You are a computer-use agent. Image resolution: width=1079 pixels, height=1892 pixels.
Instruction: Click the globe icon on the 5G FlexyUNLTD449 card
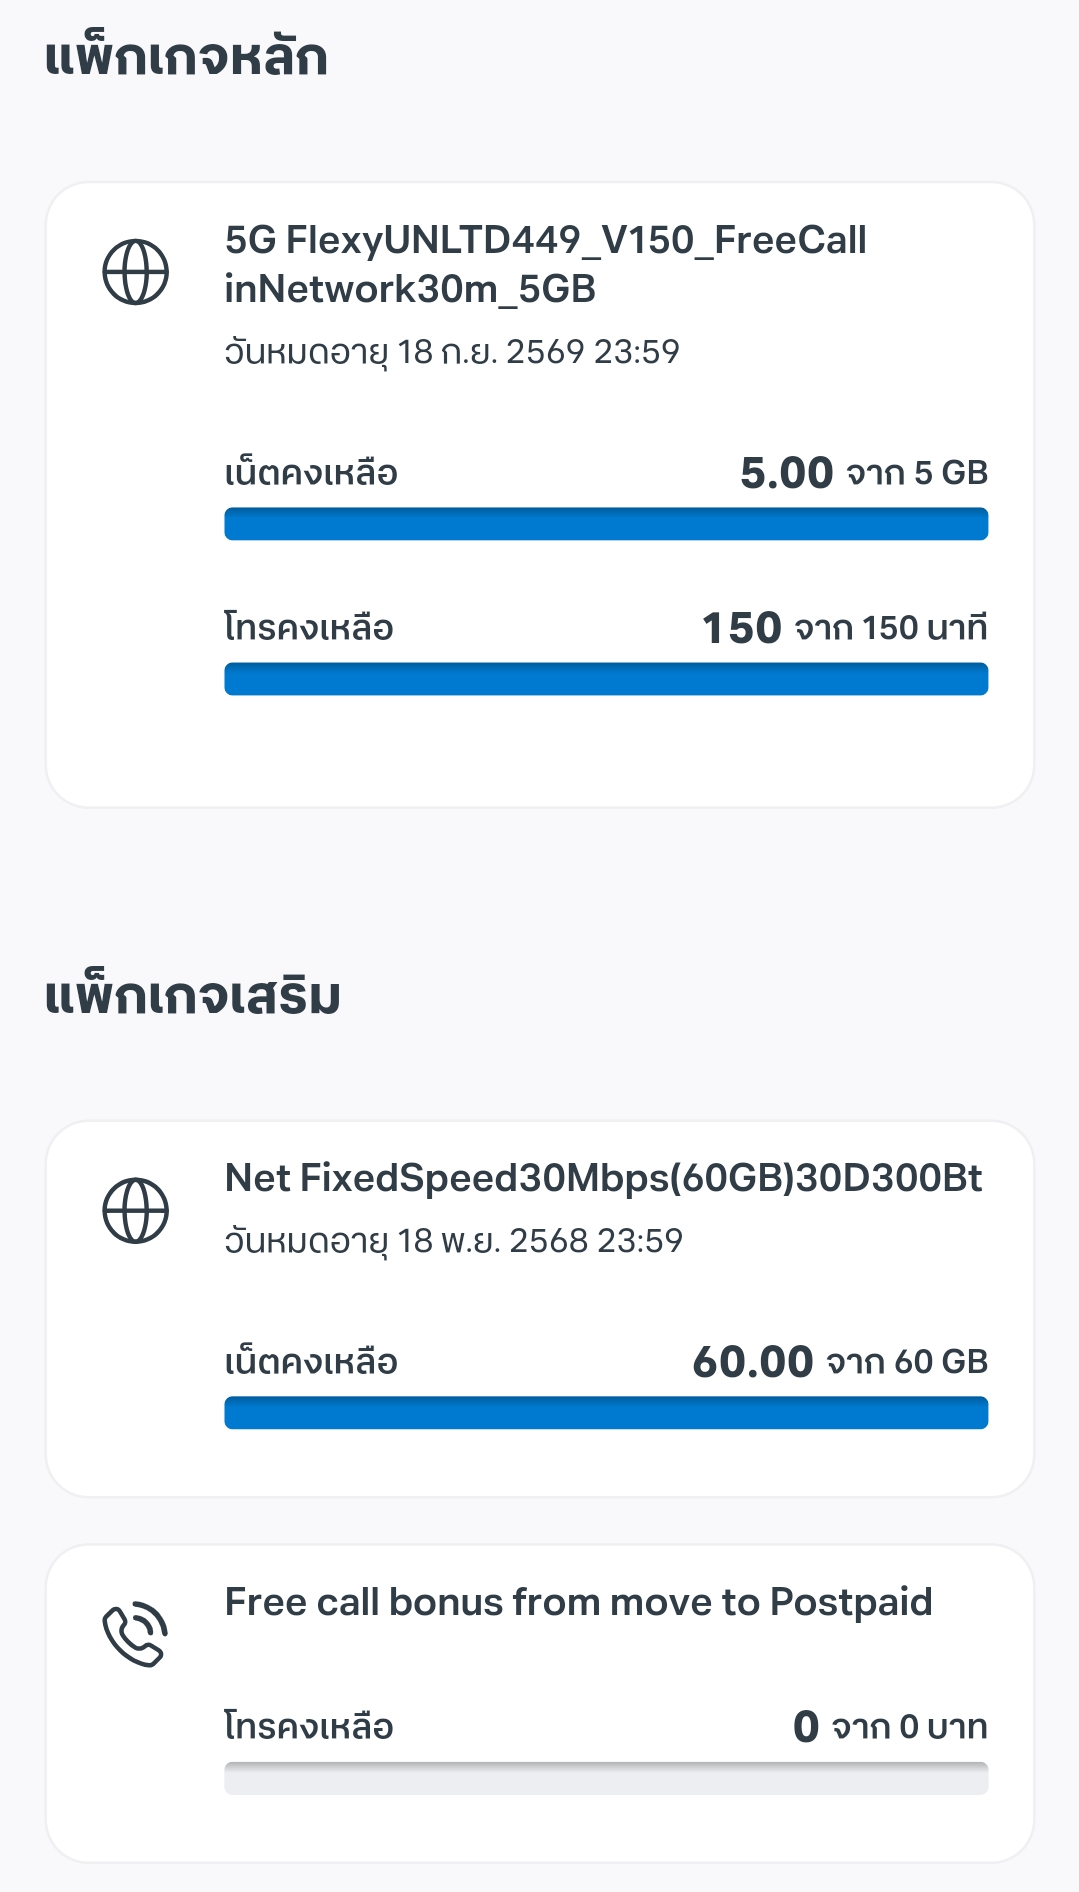[136, 272]
